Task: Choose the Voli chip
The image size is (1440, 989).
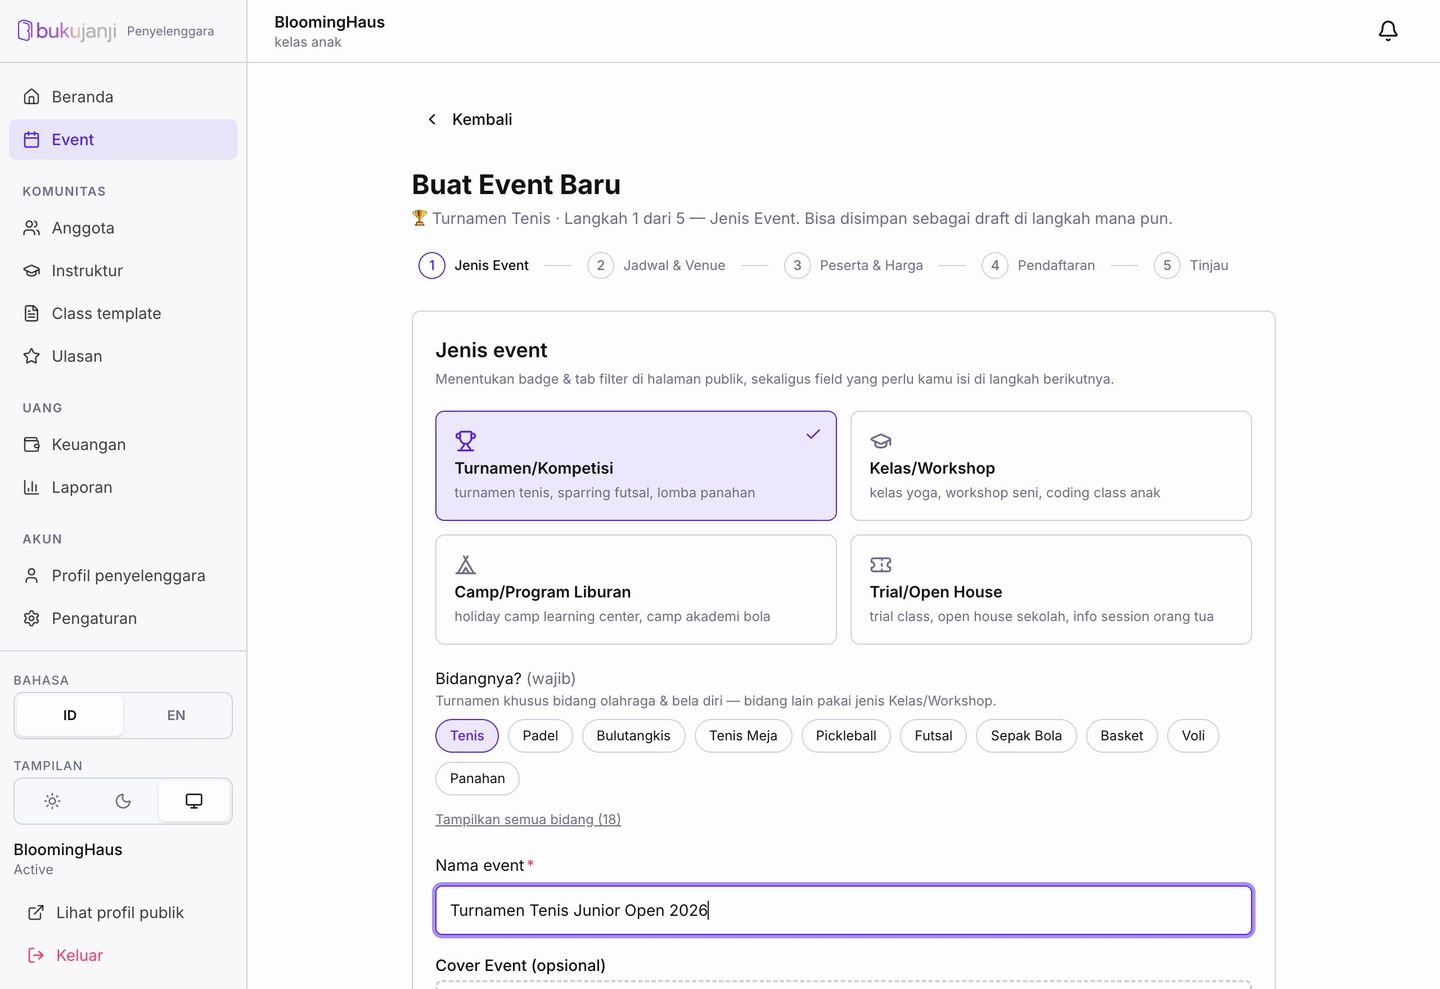Action: pyautogui.click(x=1193, y=736)
